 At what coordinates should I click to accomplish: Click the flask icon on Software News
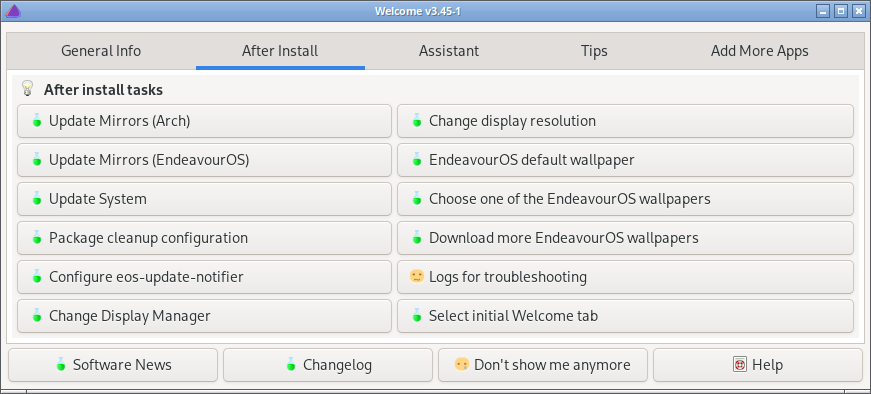(61, 365)
